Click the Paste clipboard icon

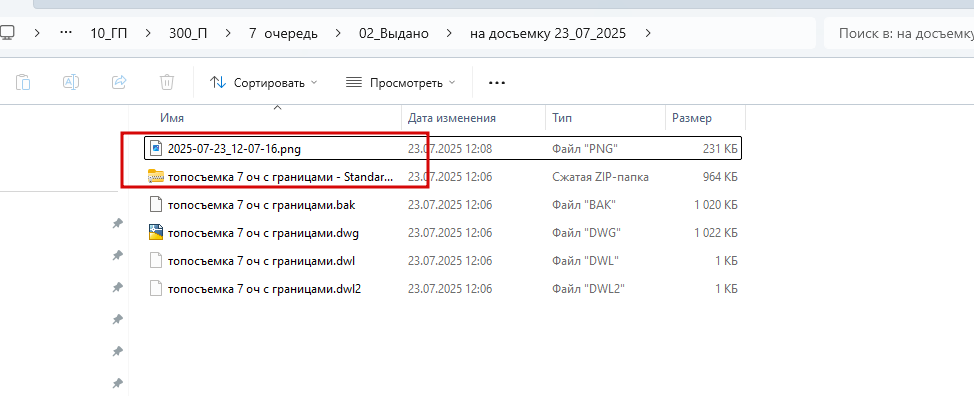coord(23,82)
